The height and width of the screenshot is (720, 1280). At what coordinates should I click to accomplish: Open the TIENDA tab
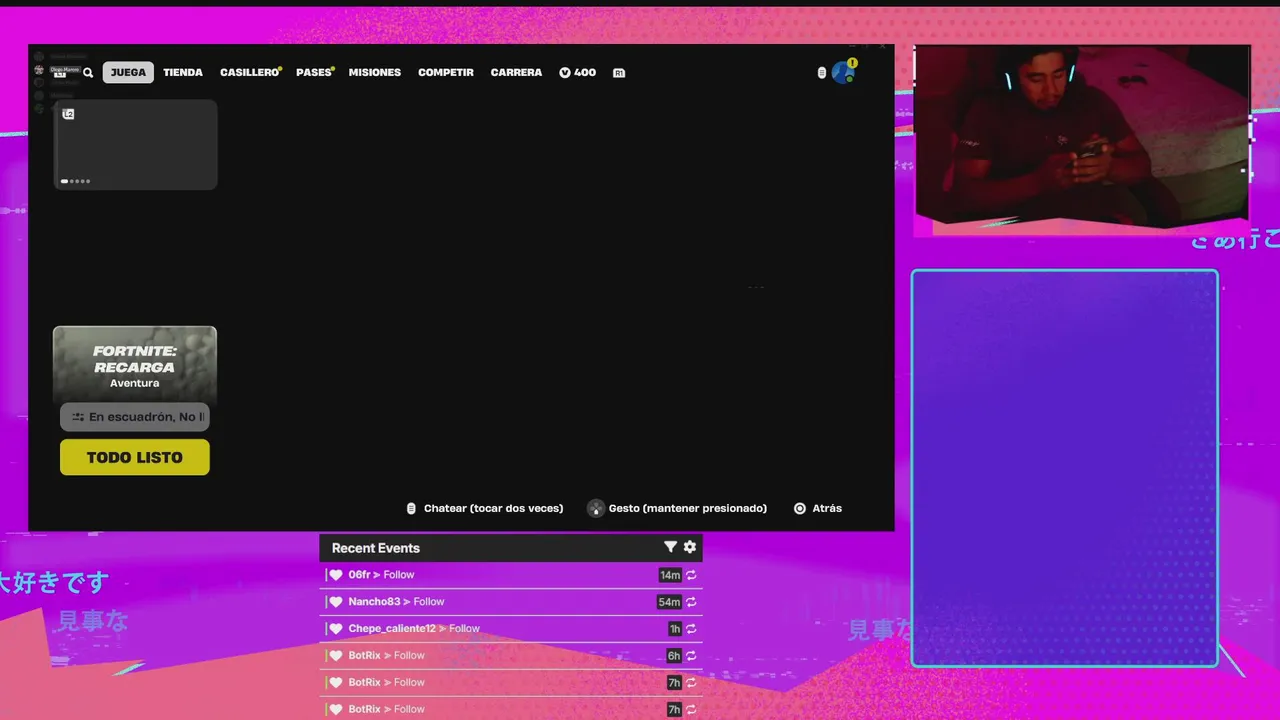tap(183, 72)
